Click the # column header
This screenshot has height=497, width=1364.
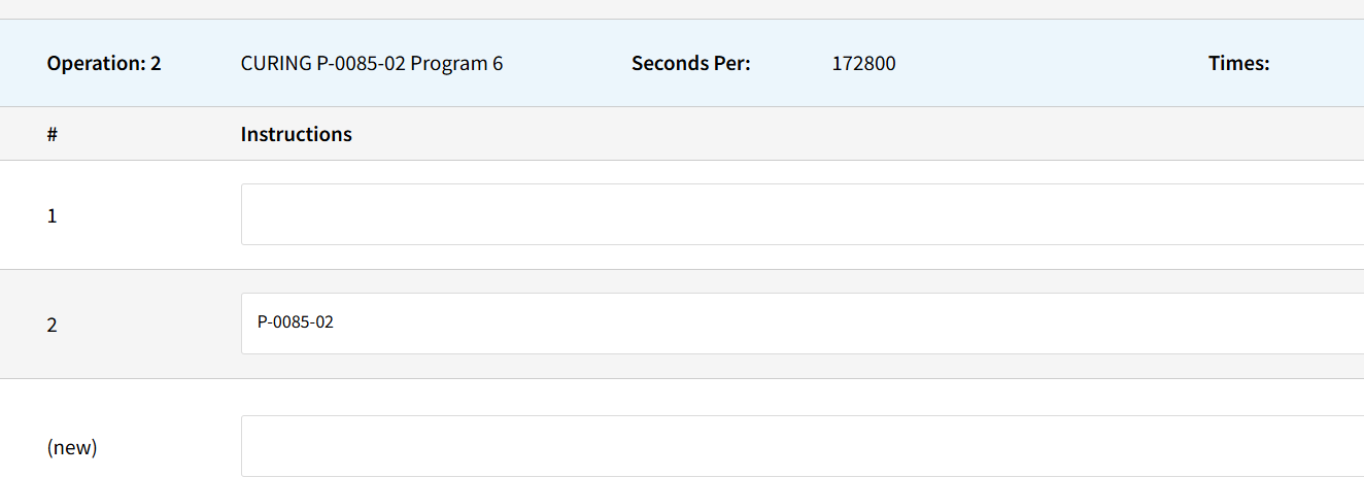tap(52, 134)
